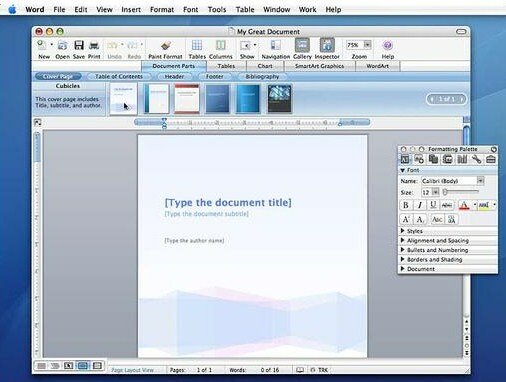Expand the Document section in palette
Screen dimensions: 506x382
point(403,269)
